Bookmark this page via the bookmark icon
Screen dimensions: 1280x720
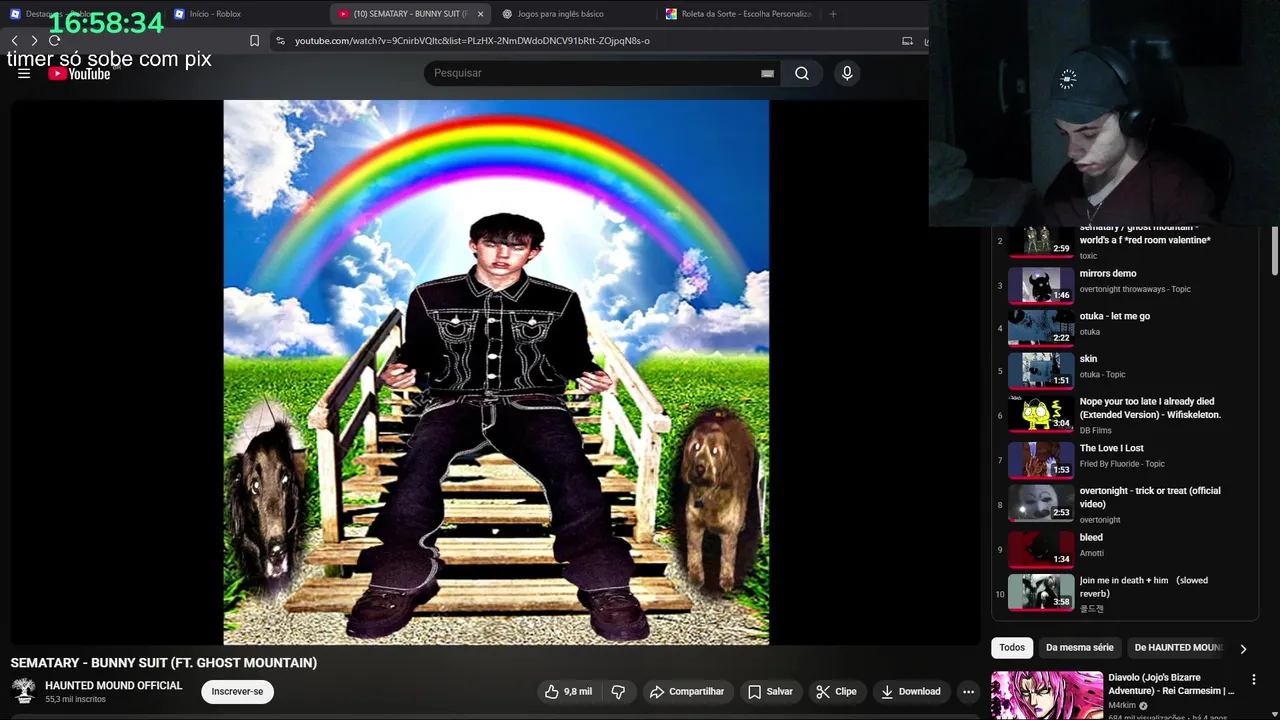[x=254, y=41]
